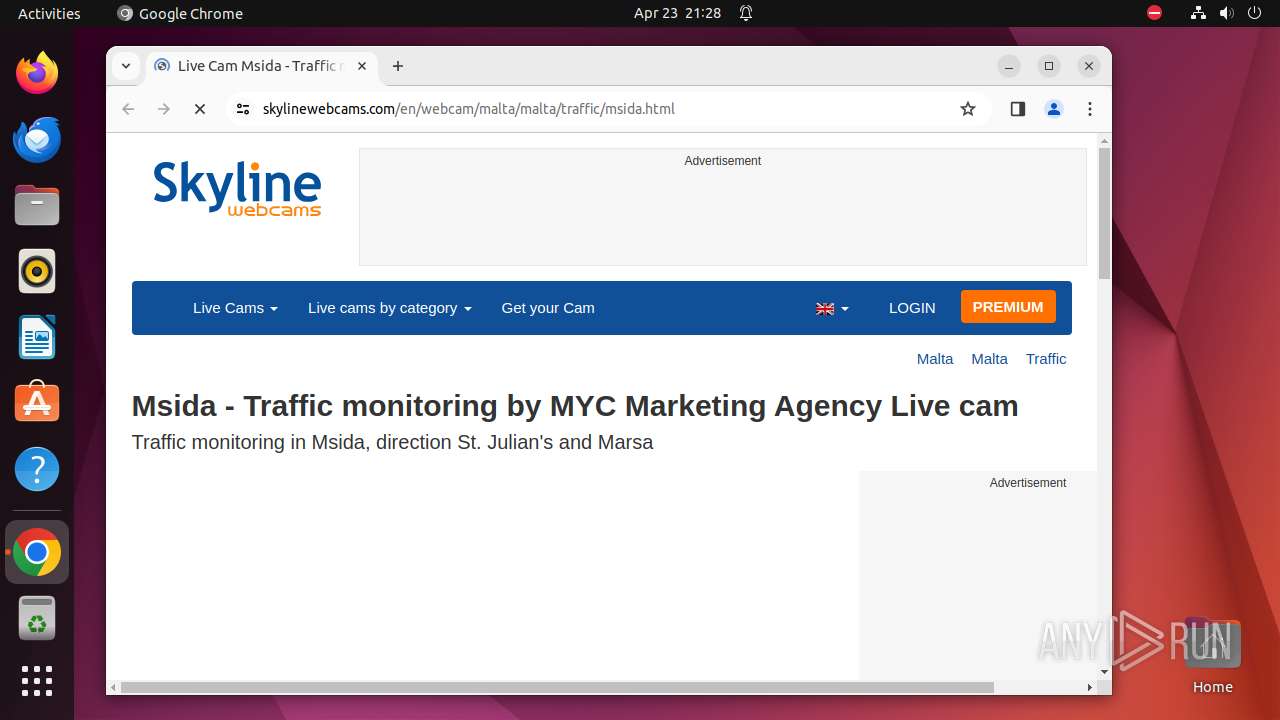
Task: Minimize the Chrome window
Action: [1009, 66]
